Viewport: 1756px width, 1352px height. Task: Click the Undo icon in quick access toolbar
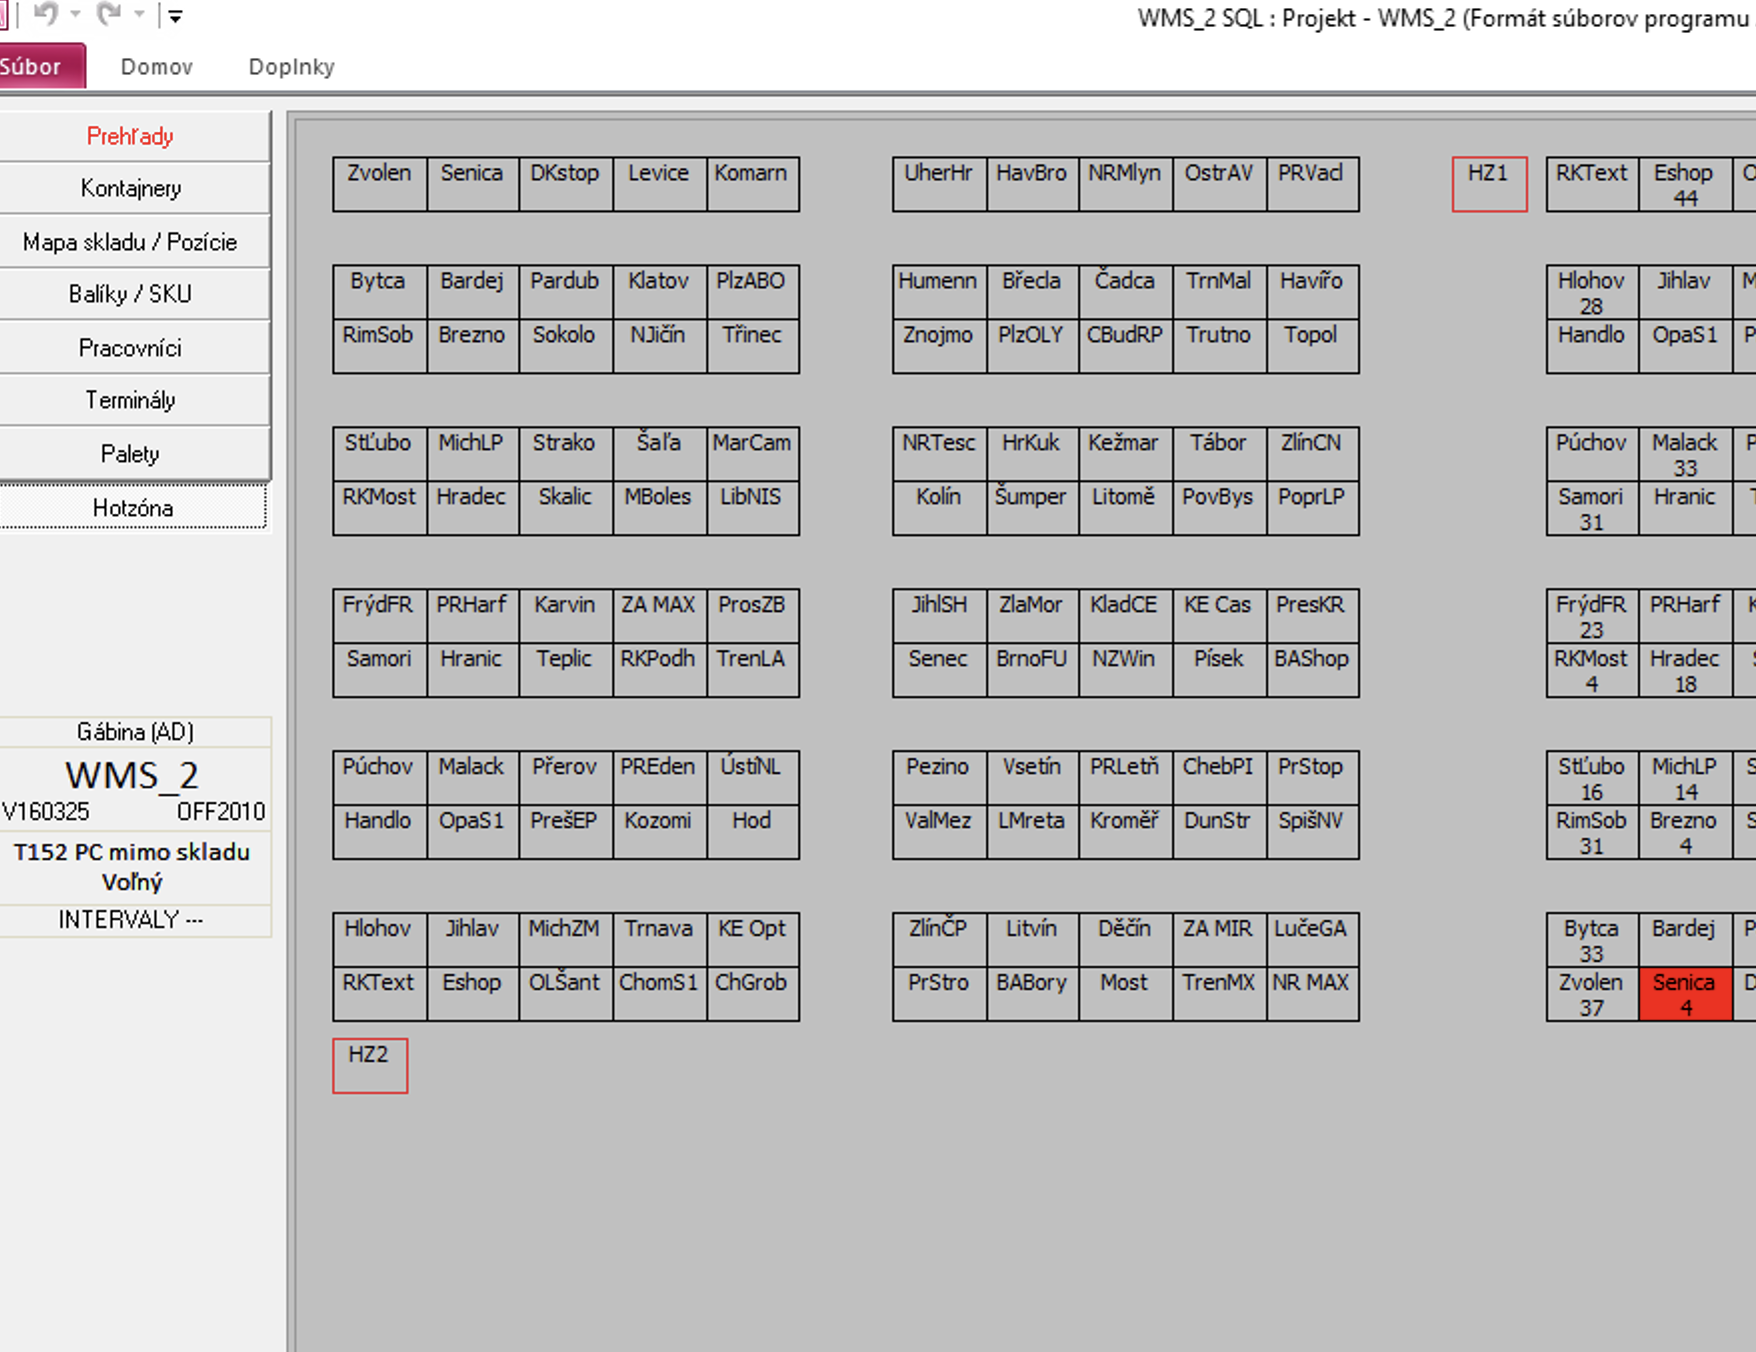click(45, 14)
